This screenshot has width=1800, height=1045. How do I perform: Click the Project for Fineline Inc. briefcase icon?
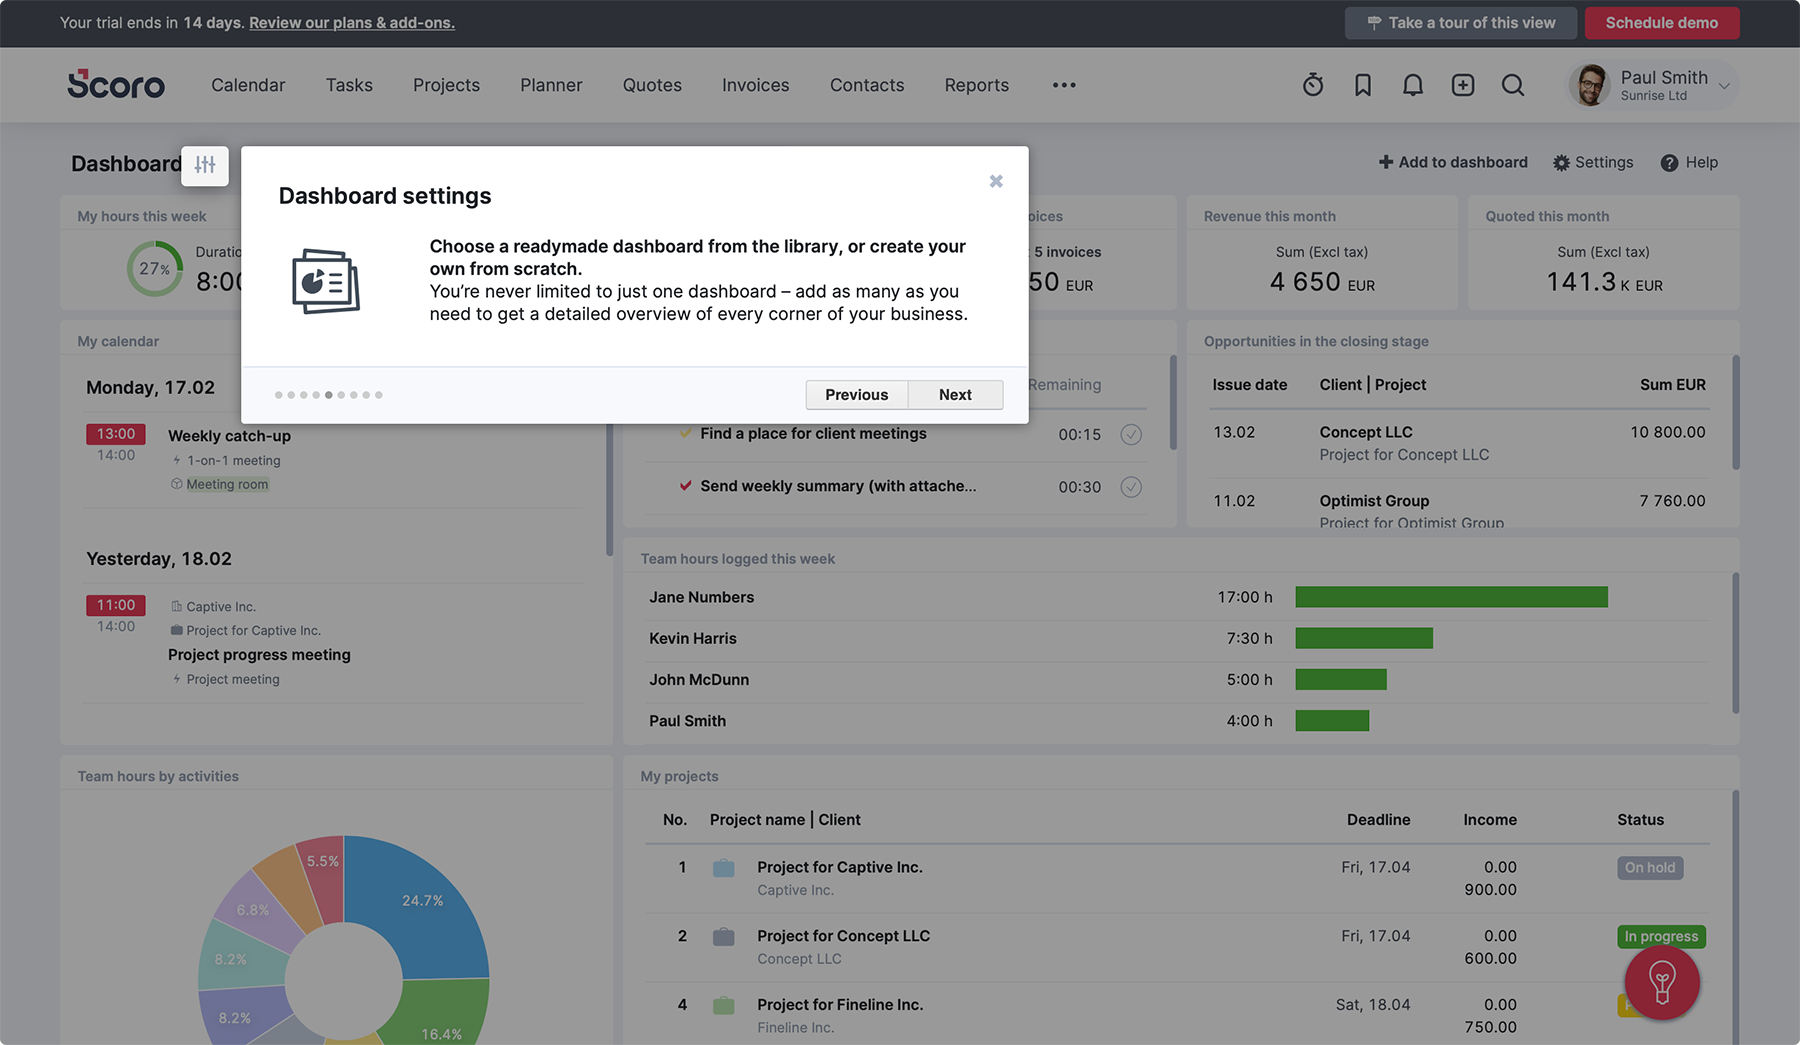[723, 1006]
